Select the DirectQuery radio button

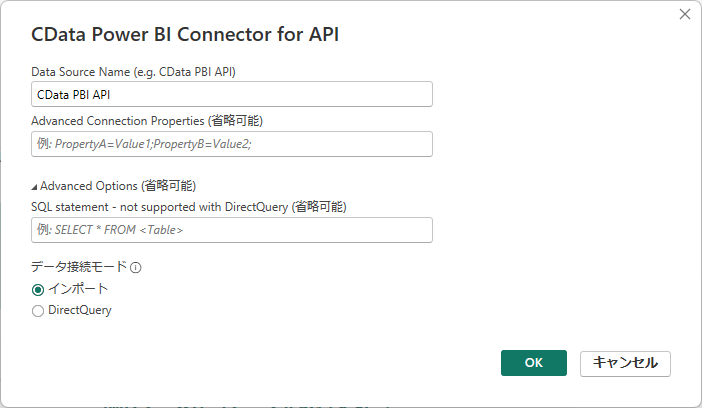[38, 311]
